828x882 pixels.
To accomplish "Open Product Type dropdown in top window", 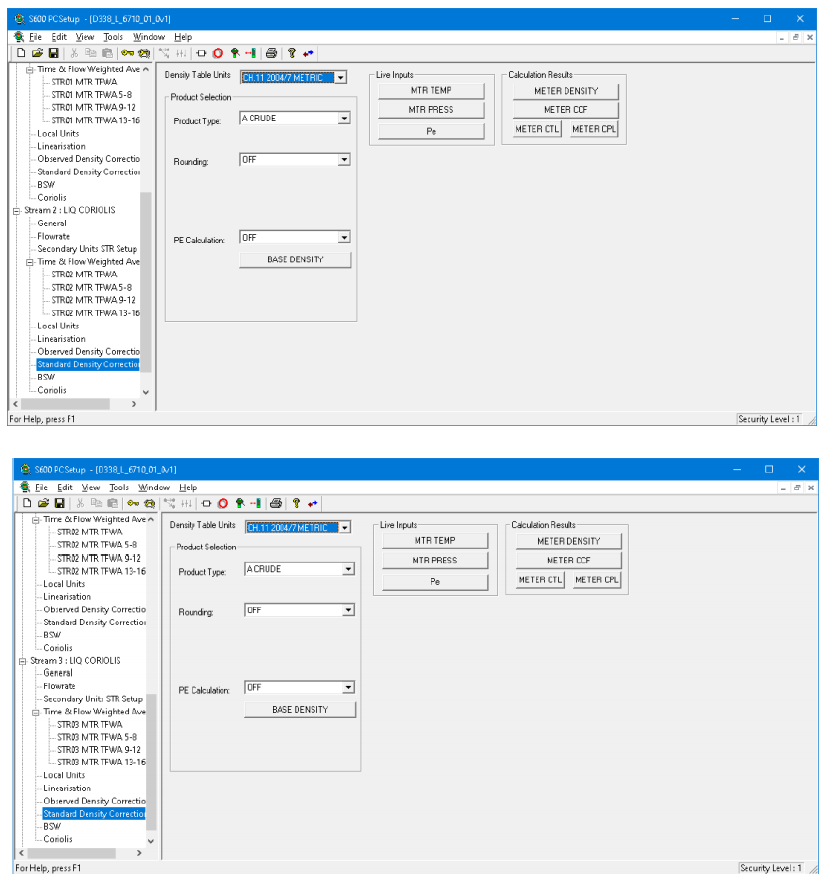I will (x=344, y=118).
